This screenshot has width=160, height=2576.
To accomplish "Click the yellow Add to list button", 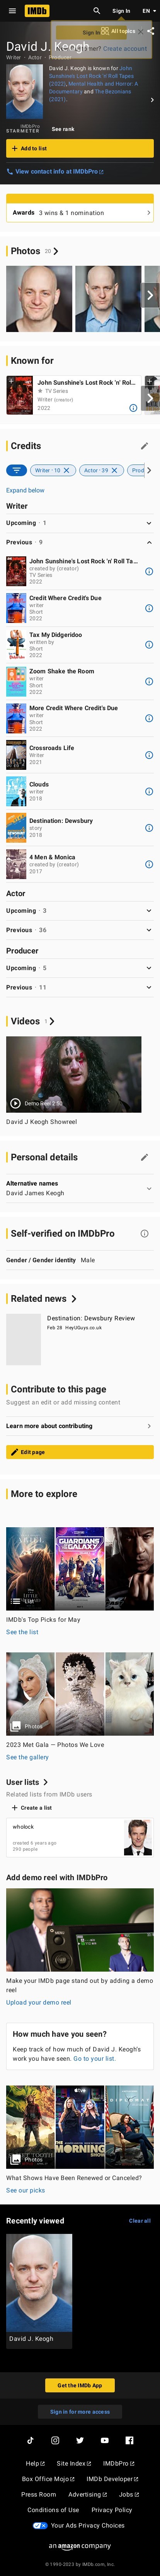I will 80,148.
